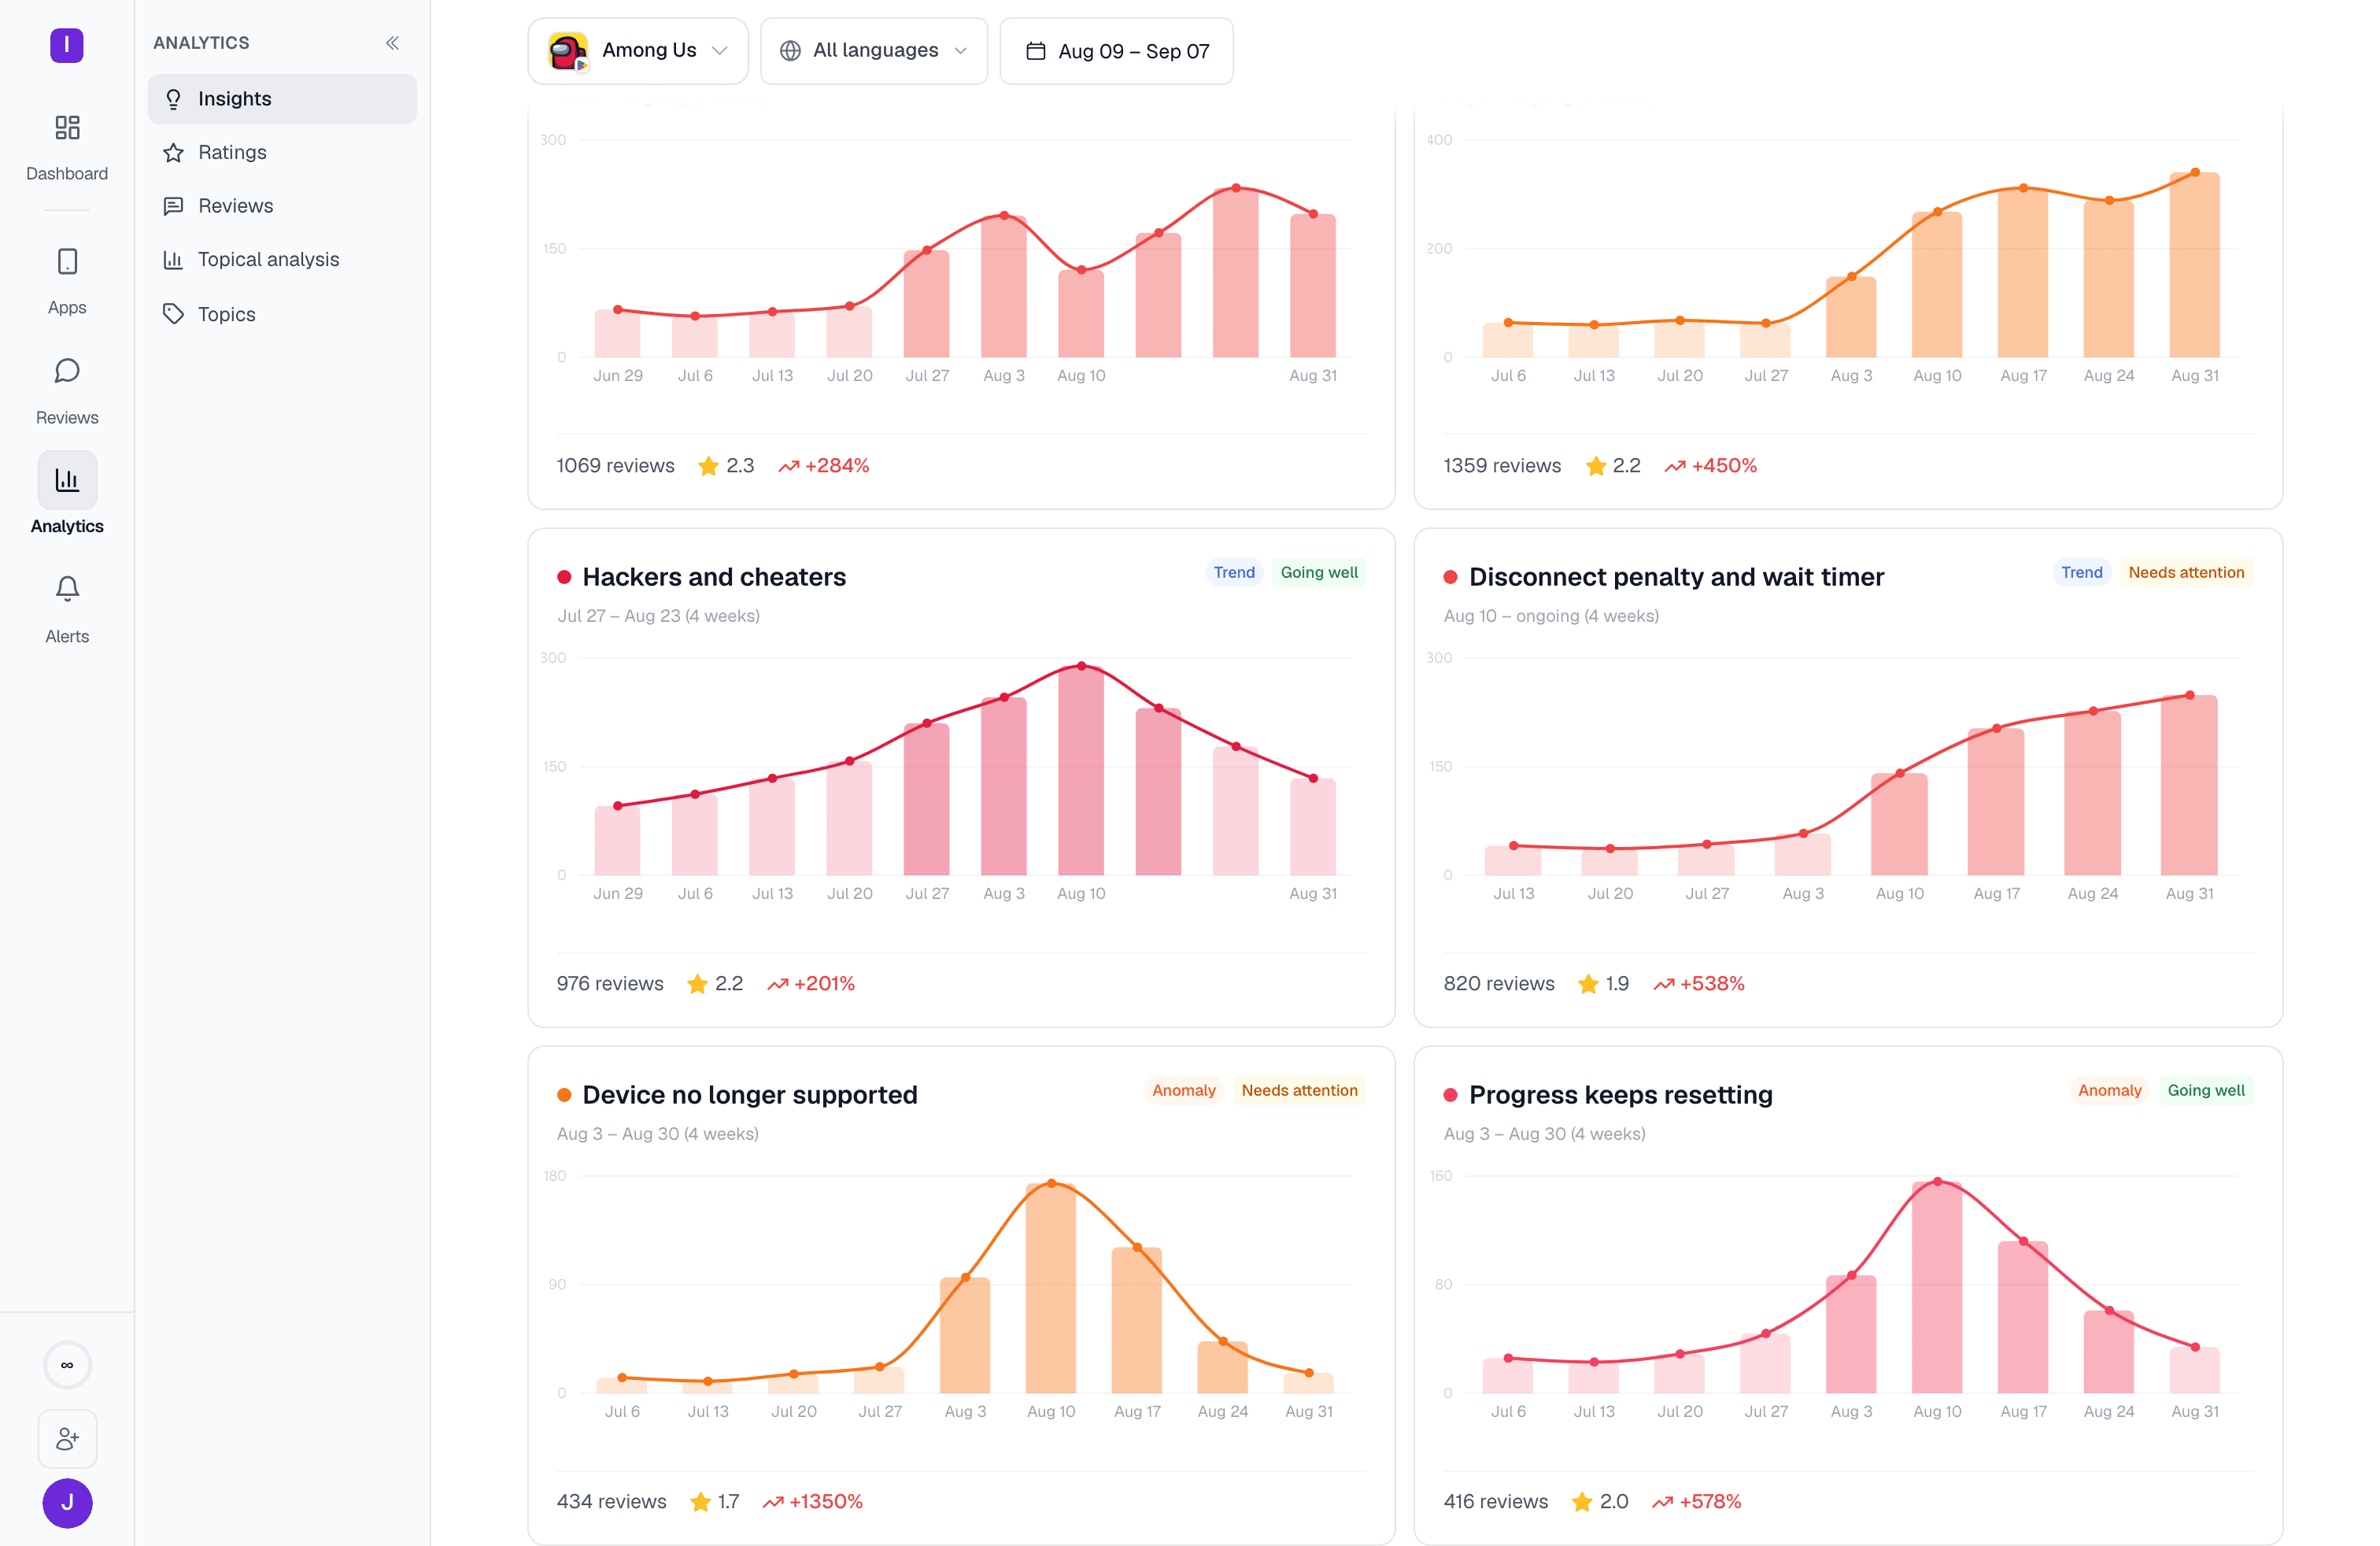Open the Hackers and cheaters insight title
The height and width of the screenshot is (1546, 2380).
click(x=714, y=577)
